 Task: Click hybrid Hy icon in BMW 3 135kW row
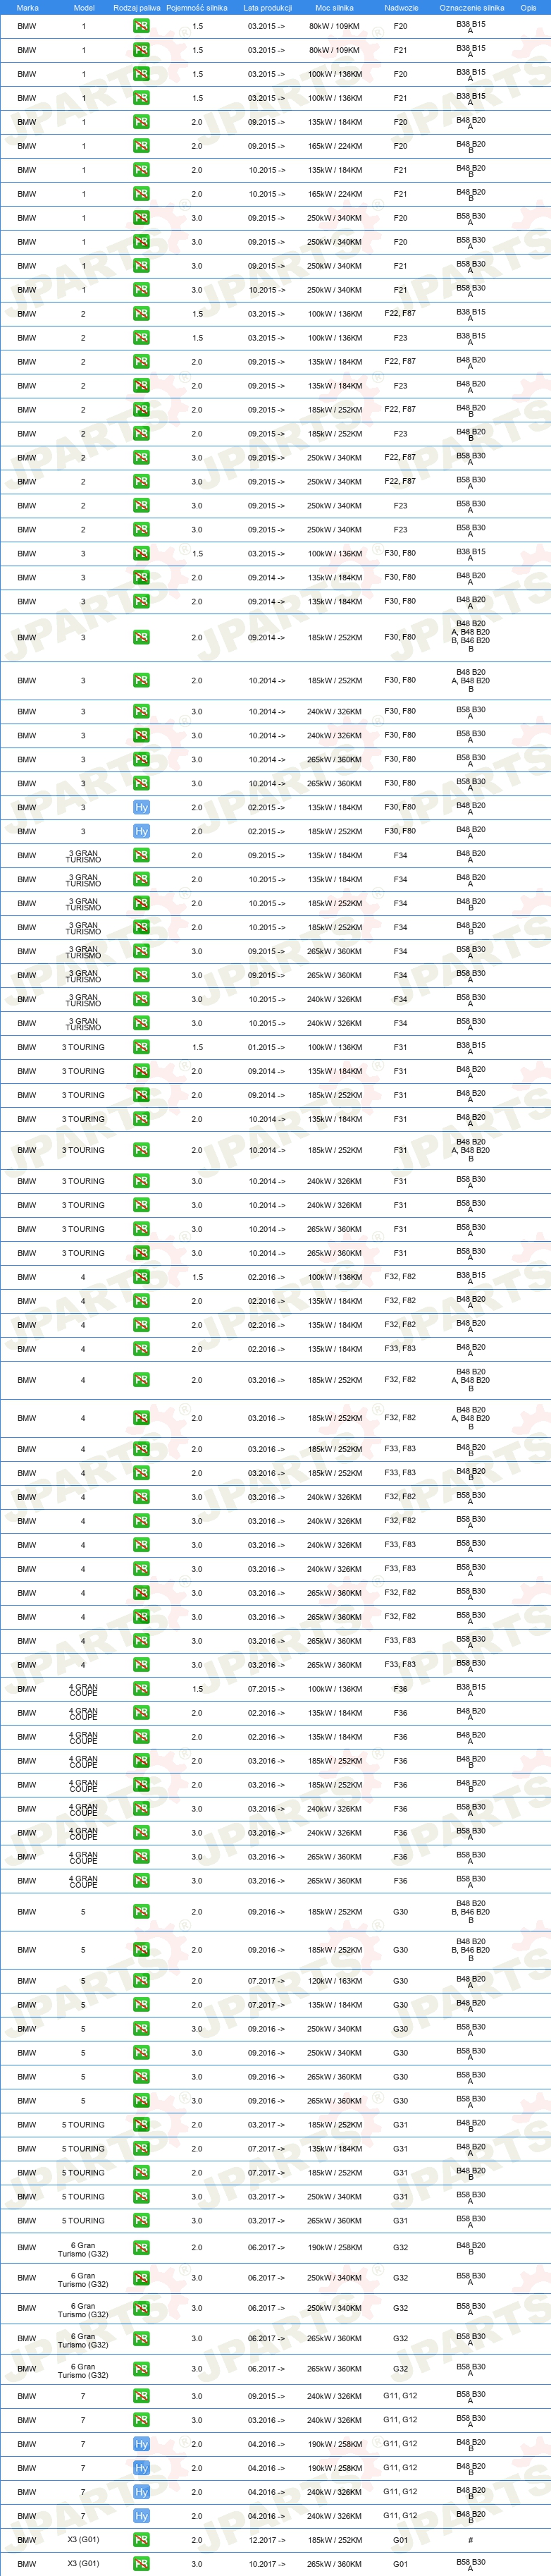141,807
